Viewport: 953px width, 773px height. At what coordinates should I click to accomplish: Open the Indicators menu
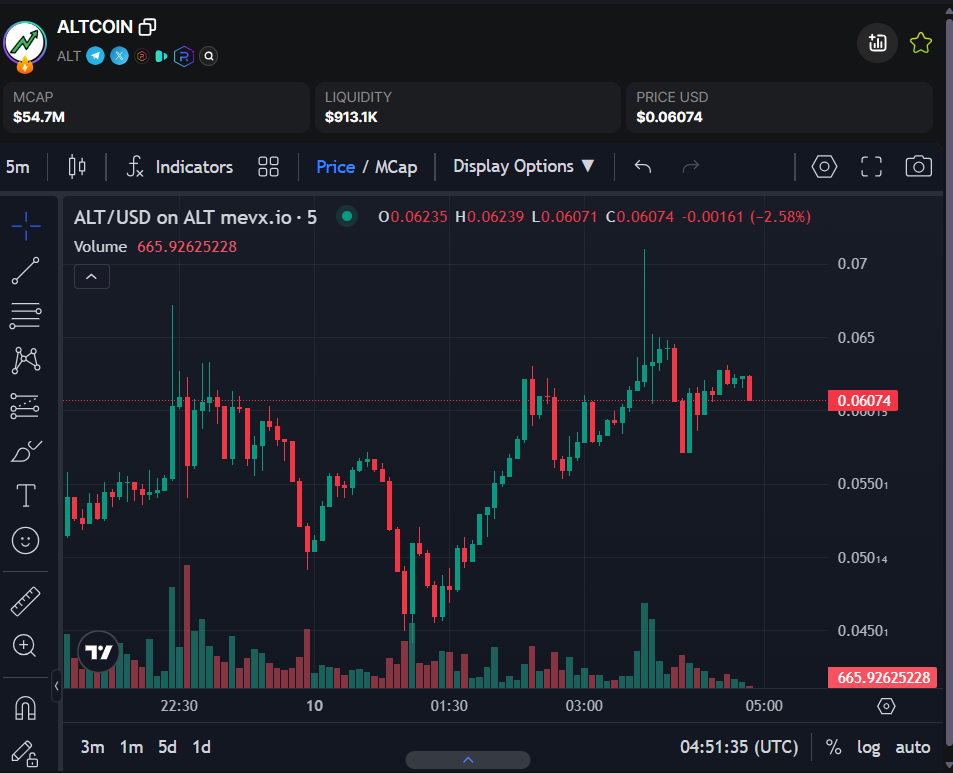[180, 167]
